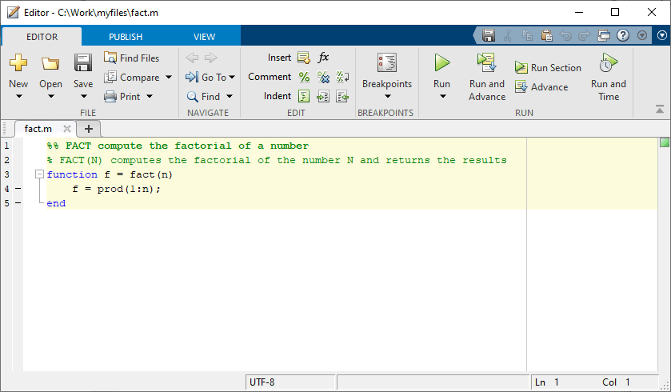Go back with the left navigation arrow
This screenshot has height=392, width=671.
[x=192, y=57]
